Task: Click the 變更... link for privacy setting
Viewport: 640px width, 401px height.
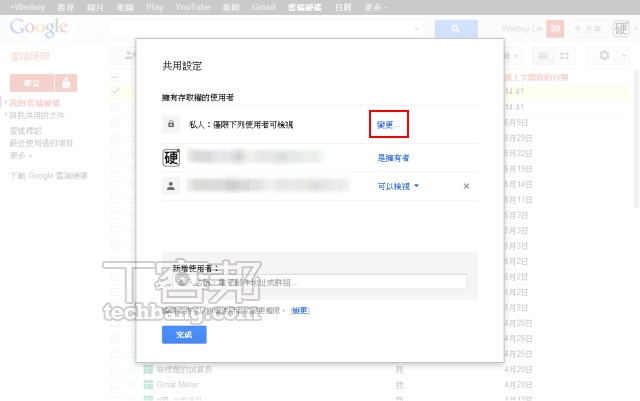Action: [x=389, y=125]
